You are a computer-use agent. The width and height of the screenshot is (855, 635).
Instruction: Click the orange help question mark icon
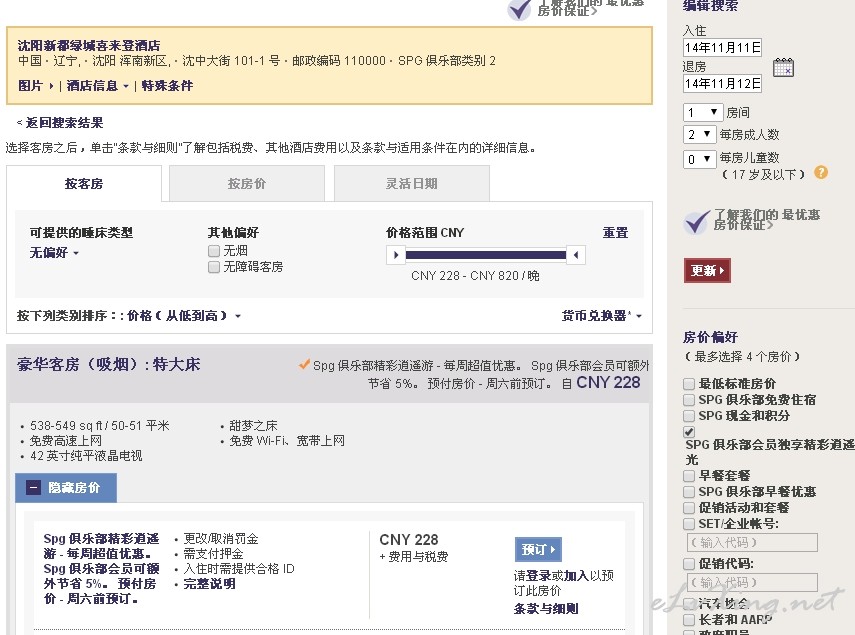(x=821, y=173)
